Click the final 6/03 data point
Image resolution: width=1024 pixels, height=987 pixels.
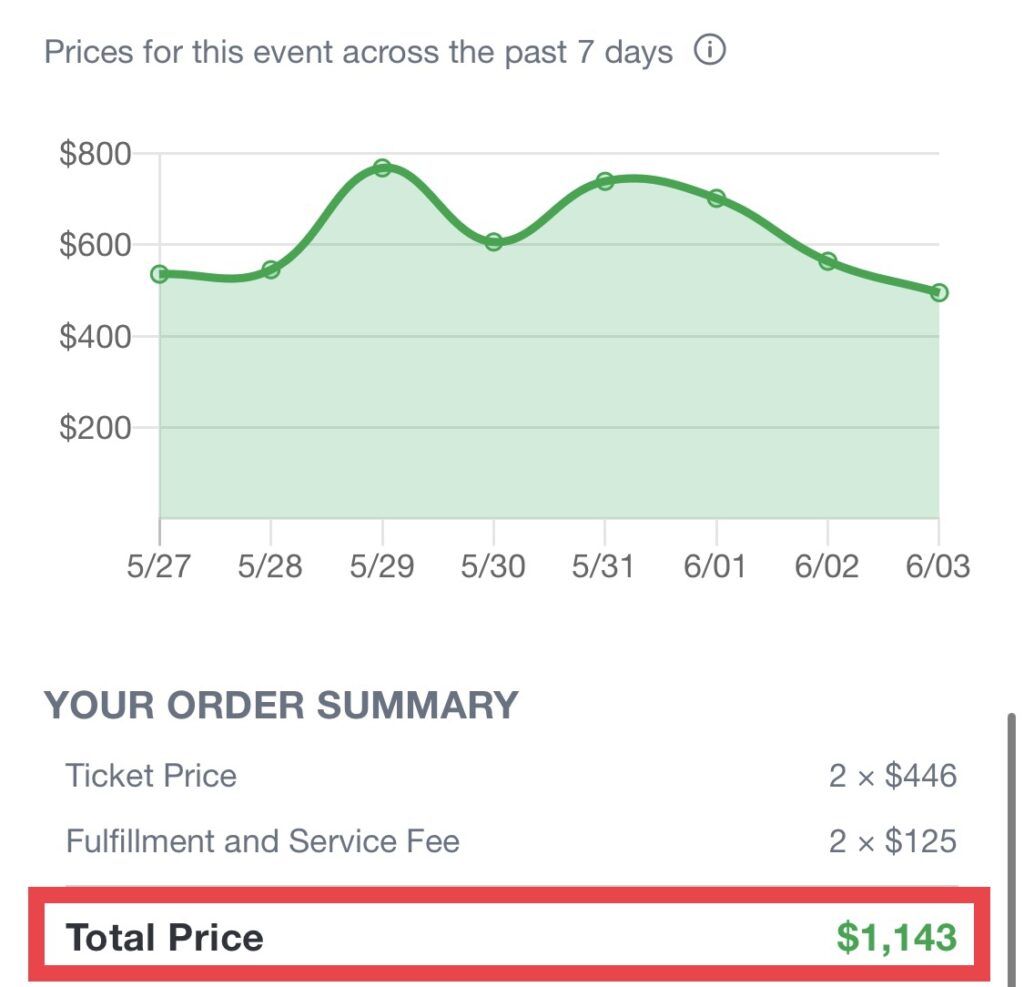(x=939, y=293)
